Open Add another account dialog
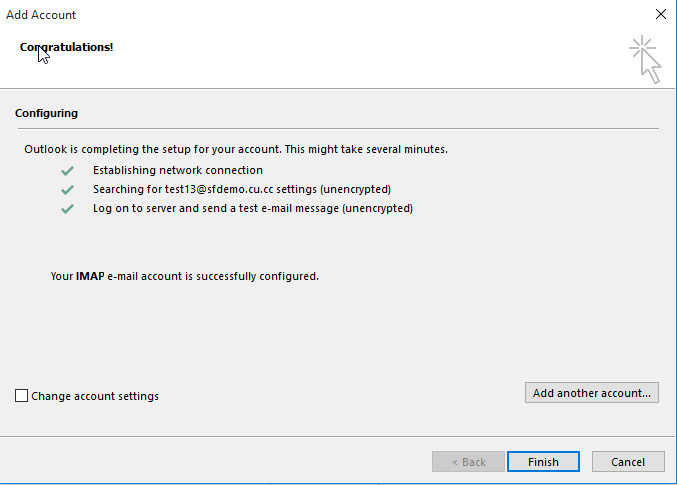677x485 pixels. [592, 393]
